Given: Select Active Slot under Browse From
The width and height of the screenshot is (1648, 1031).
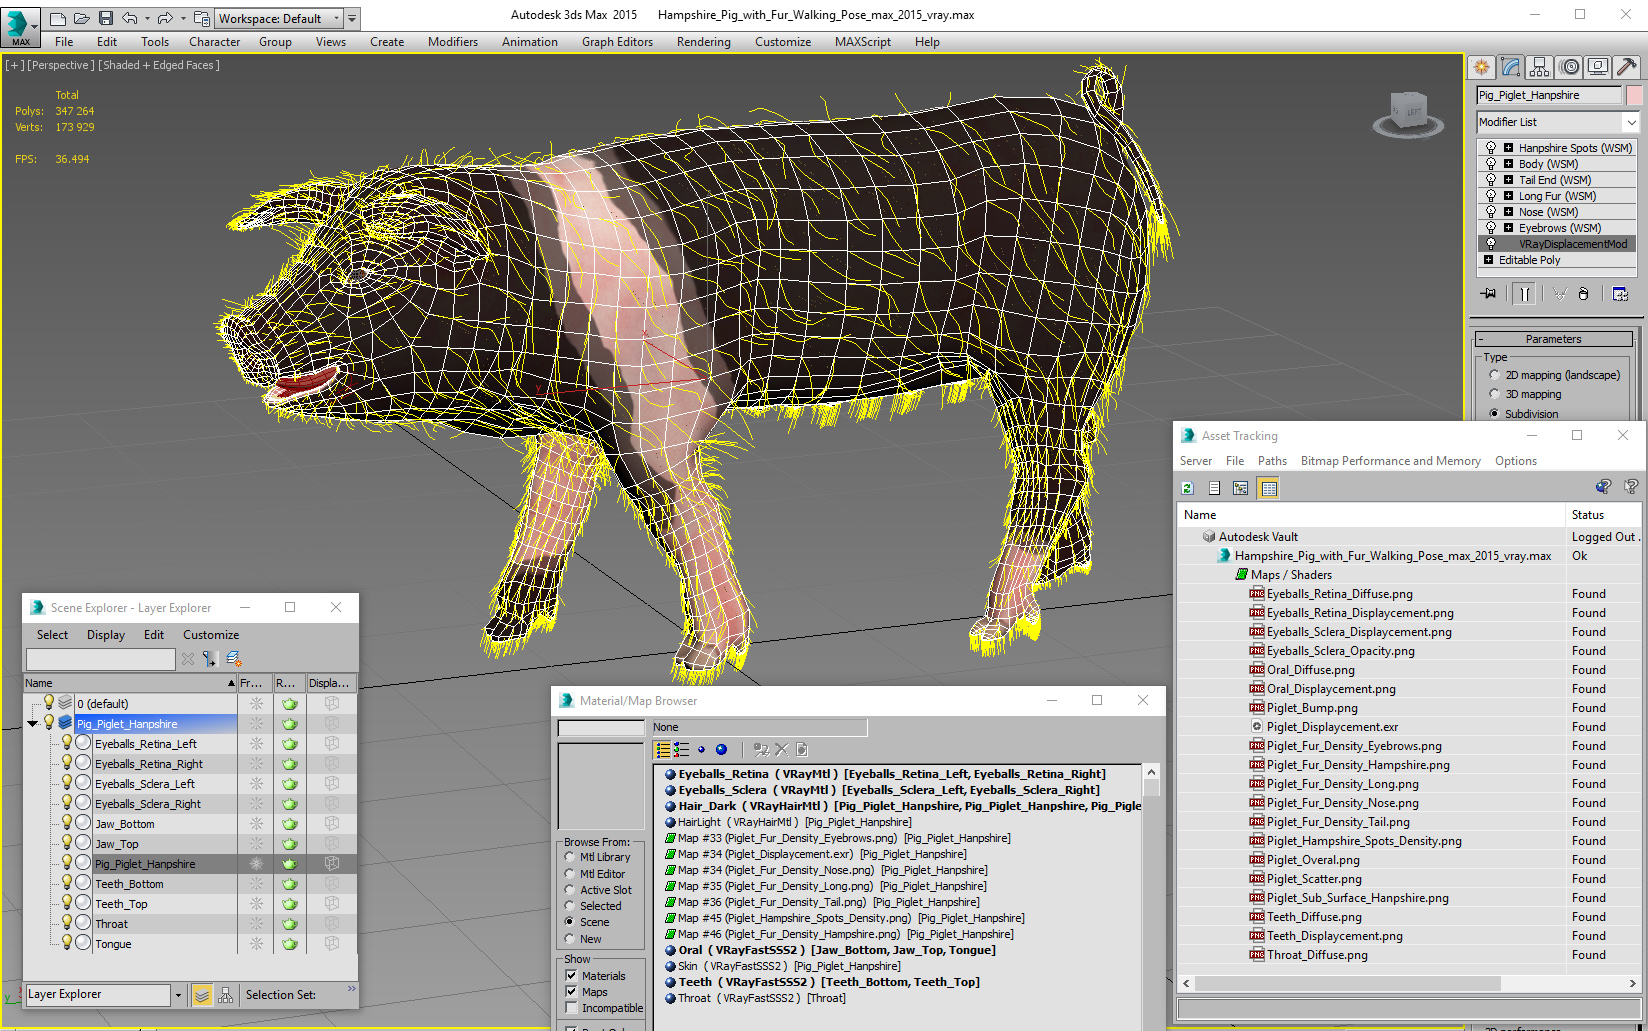Looking at the screenshot, I should coord(569,890).
